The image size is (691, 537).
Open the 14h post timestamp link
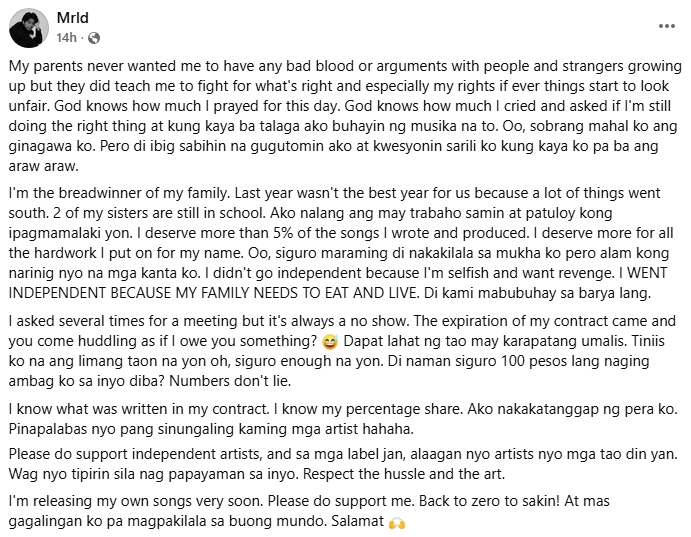click(67, 37)
